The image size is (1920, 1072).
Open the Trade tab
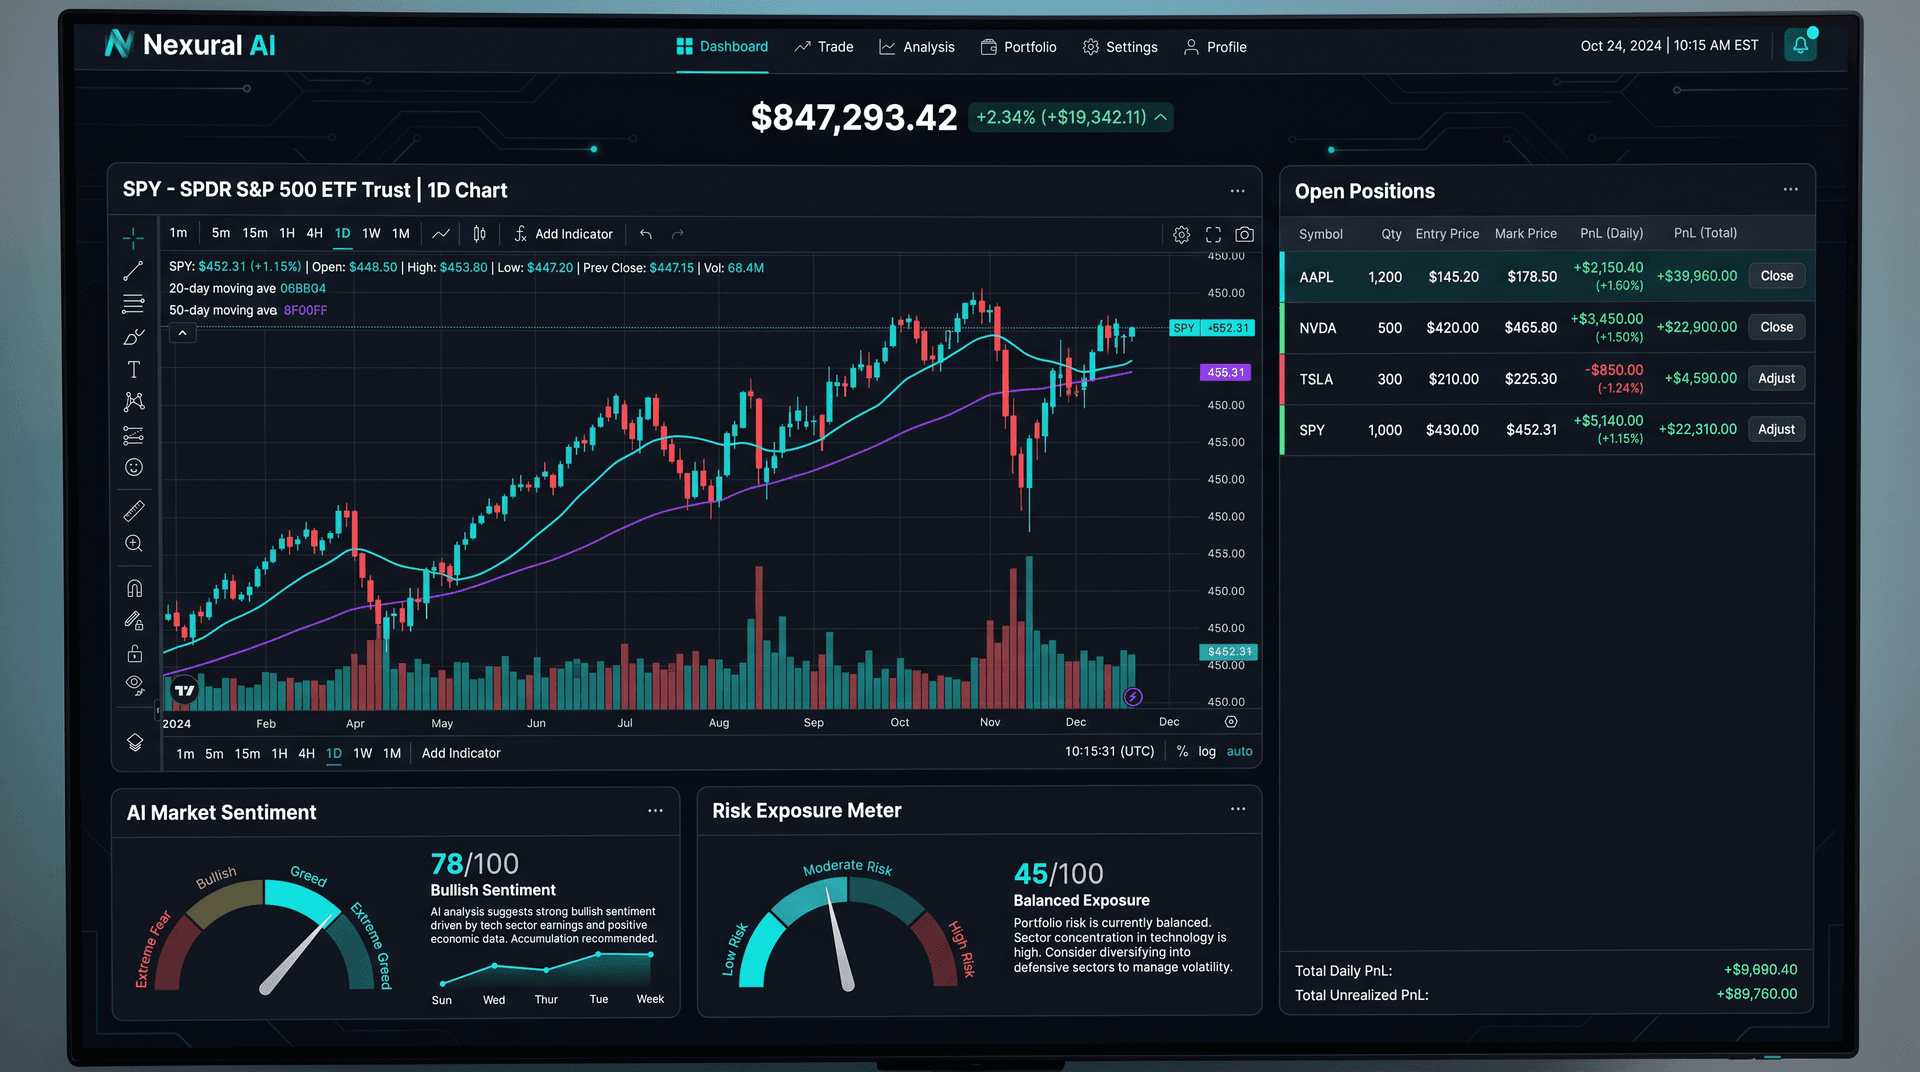tap(824, 46)
